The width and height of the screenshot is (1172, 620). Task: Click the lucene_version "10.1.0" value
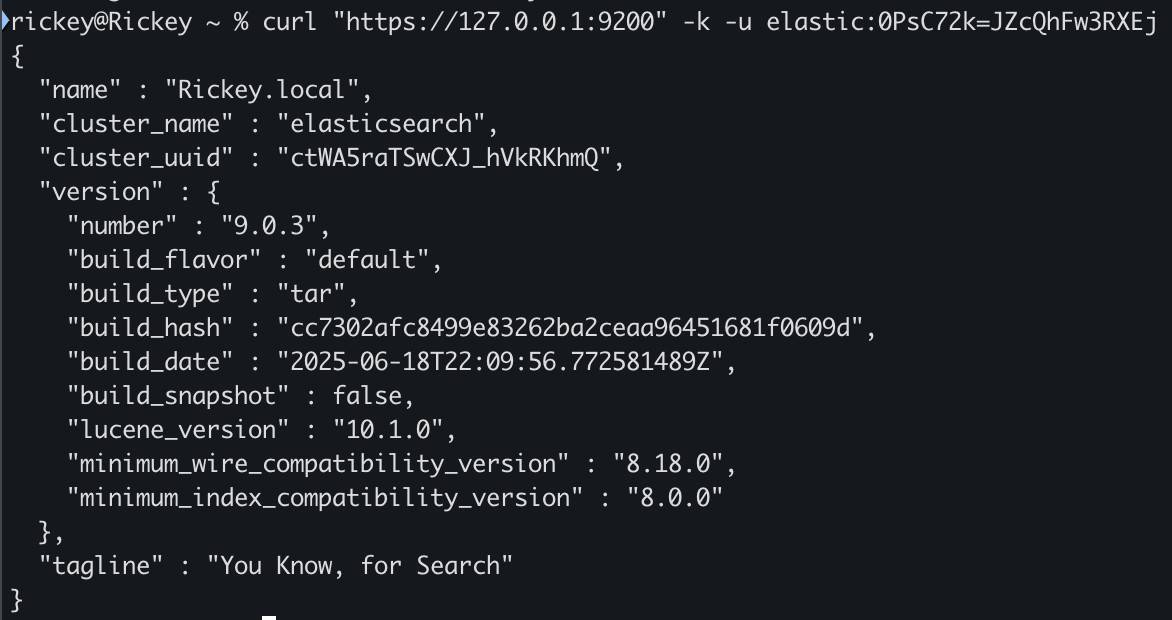tap(387, 429)
